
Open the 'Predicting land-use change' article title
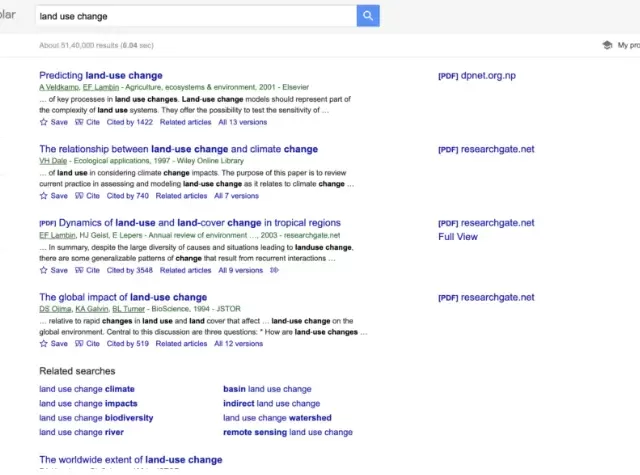[x=100, y=75]
